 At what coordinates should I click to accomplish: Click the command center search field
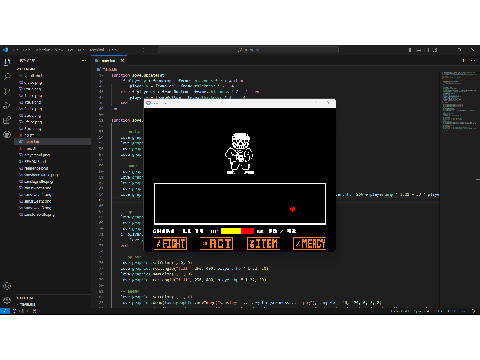coord(248,50)
